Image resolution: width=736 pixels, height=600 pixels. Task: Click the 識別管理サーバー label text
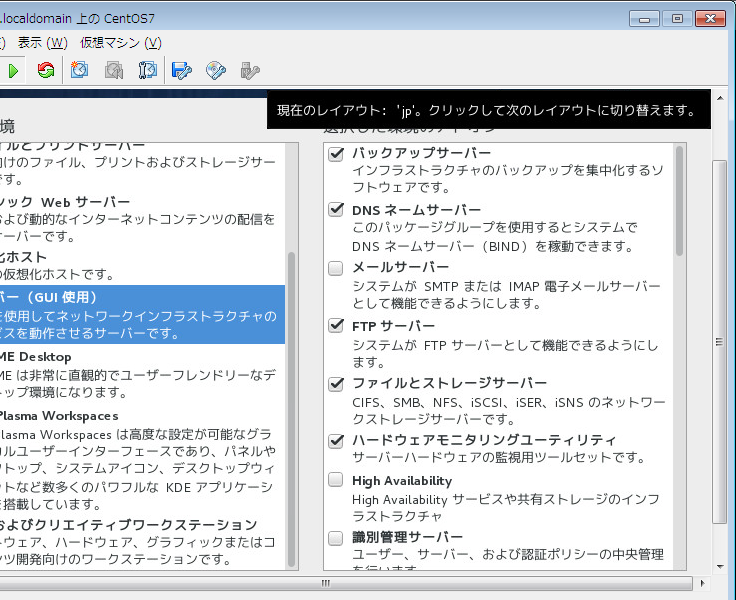[407, 536]
